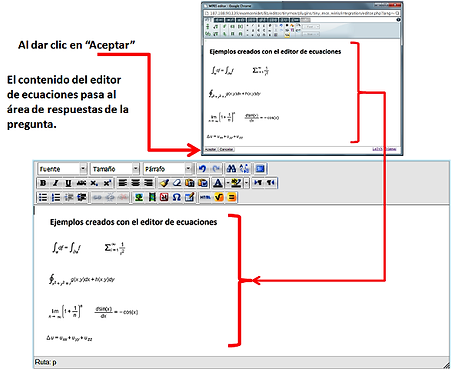Screen dimensions: 451x369
Task: Toggle italic formatting in the text editor
Action: pos(56,183)
